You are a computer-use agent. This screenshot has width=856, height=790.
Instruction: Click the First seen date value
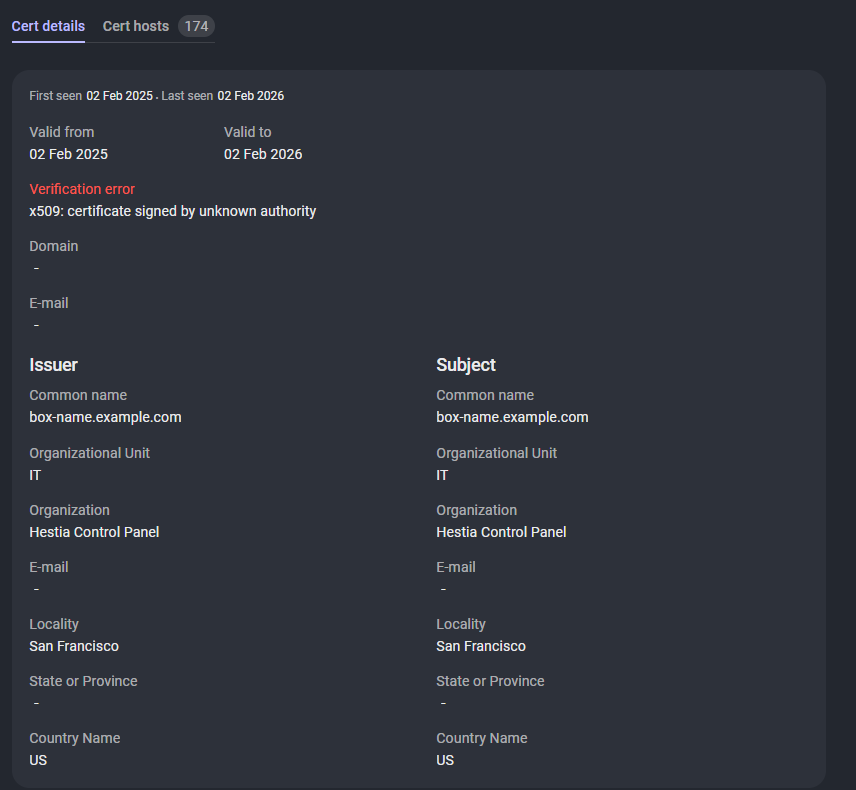pyautogui.click(x=119, y=96)
